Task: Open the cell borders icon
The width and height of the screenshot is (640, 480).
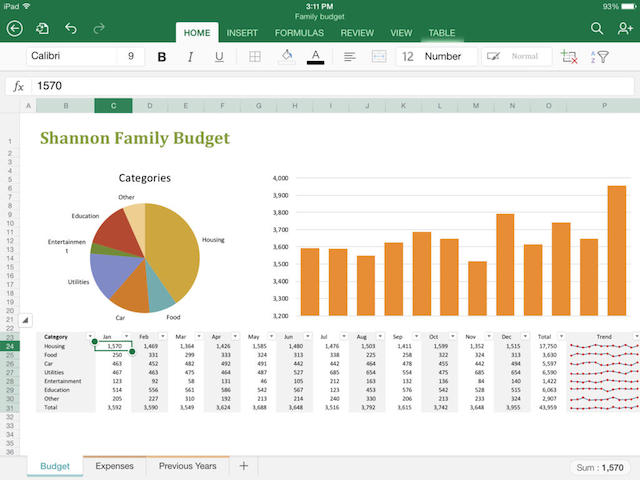Action: click(x=255, y=56)
